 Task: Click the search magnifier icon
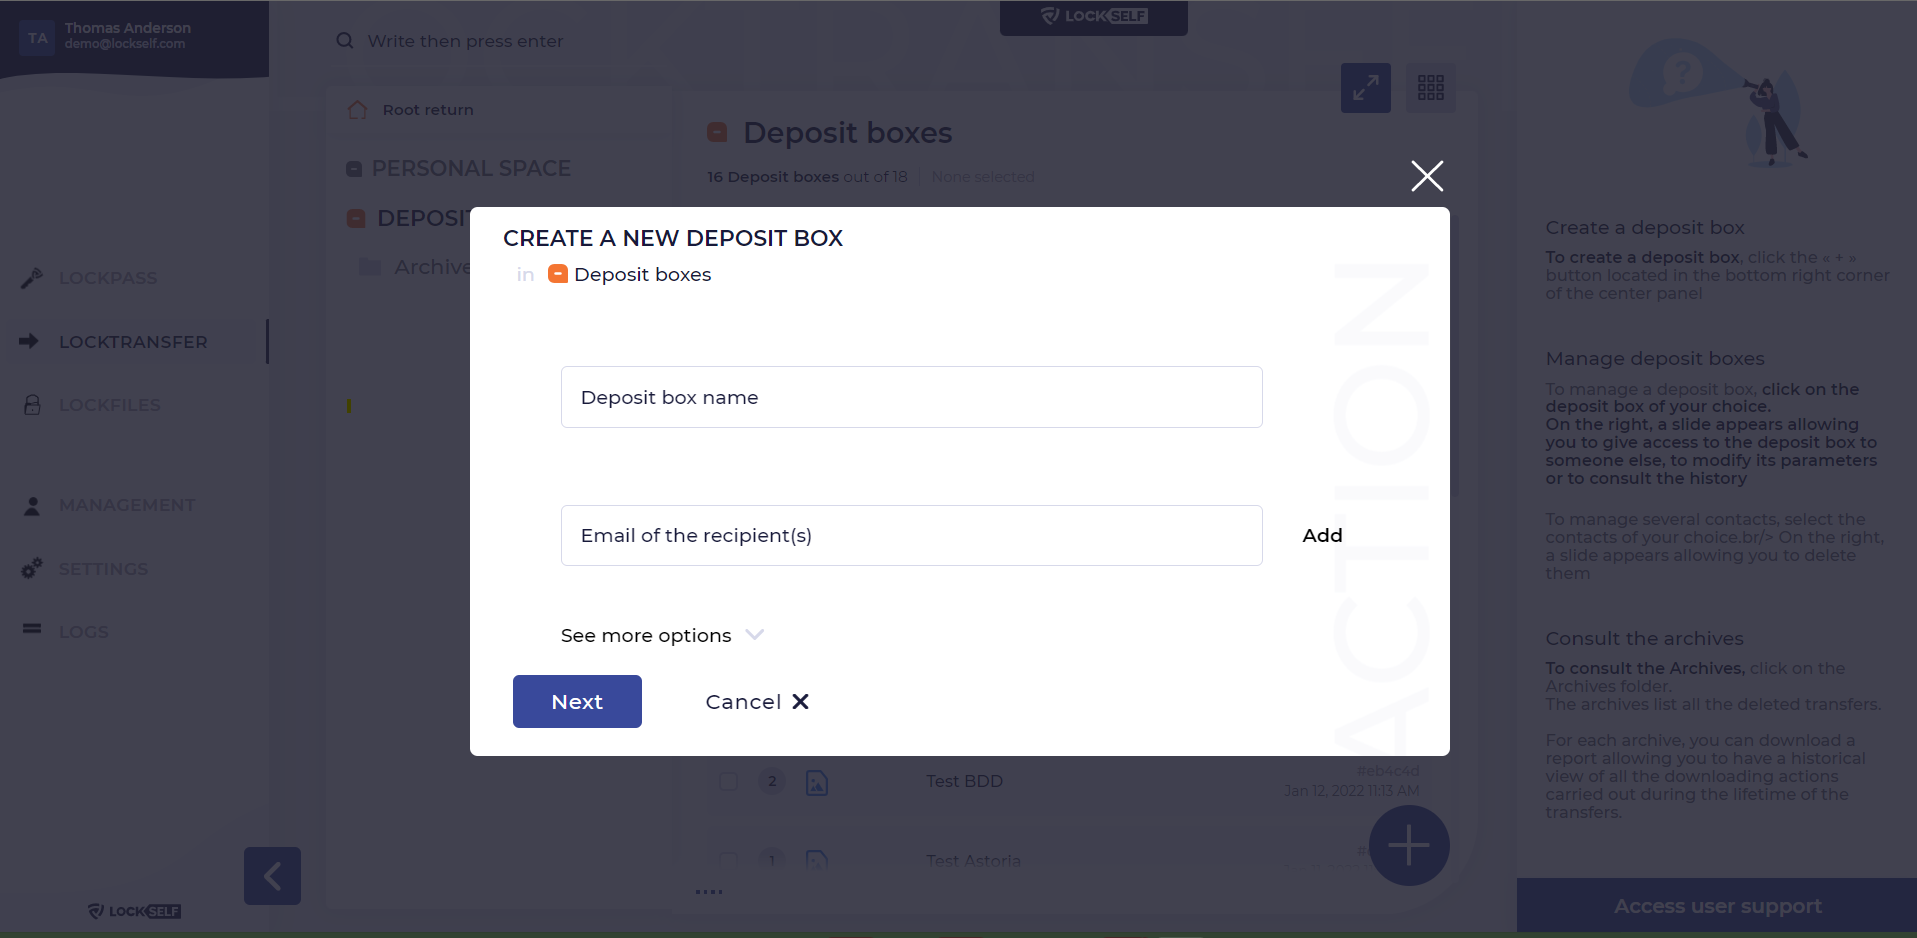345,41
